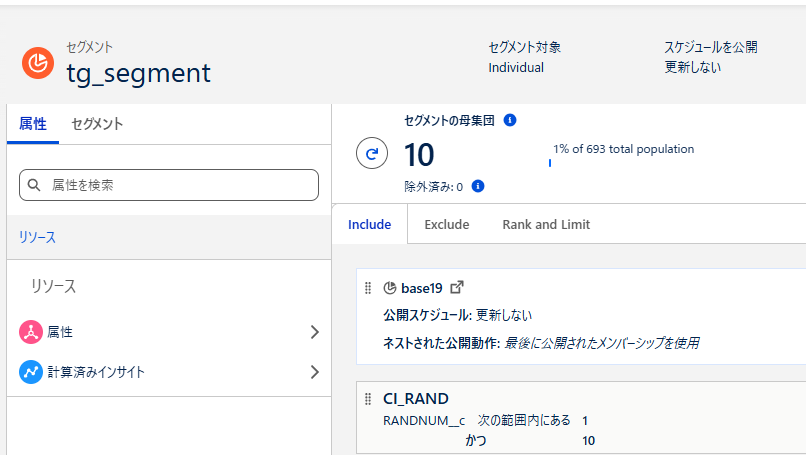Click drag handle of CI_RAND card

368,399
